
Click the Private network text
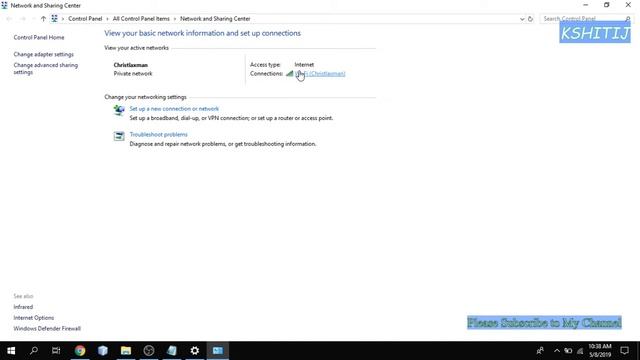pos(133,73)
